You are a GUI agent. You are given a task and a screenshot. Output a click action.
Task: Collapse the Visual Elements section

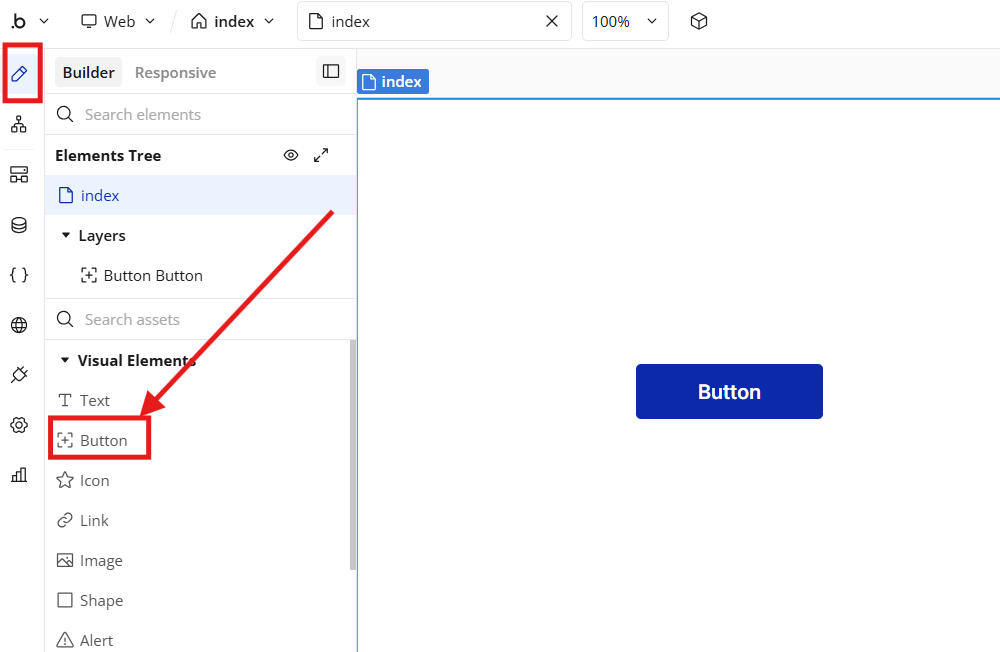[65, 360]
